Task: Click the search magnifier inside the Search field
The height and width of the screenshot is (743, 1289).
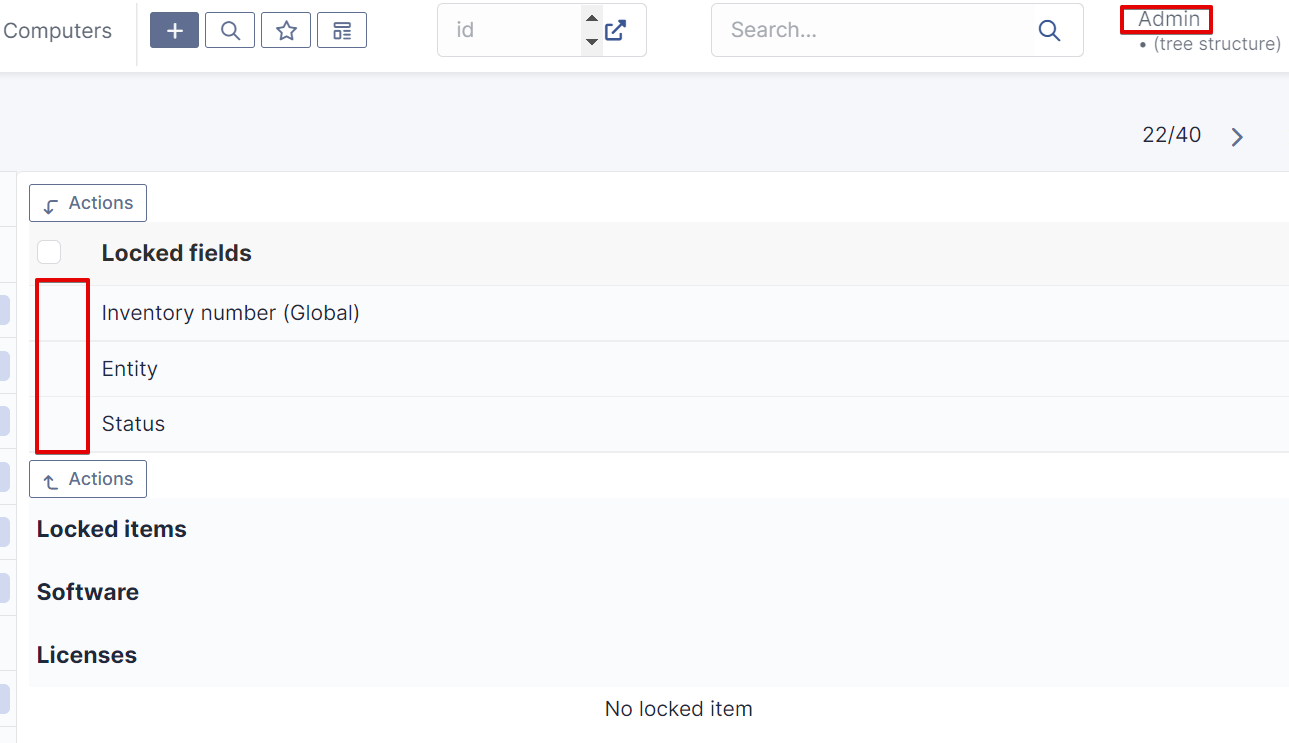Action: point(1048,30)
